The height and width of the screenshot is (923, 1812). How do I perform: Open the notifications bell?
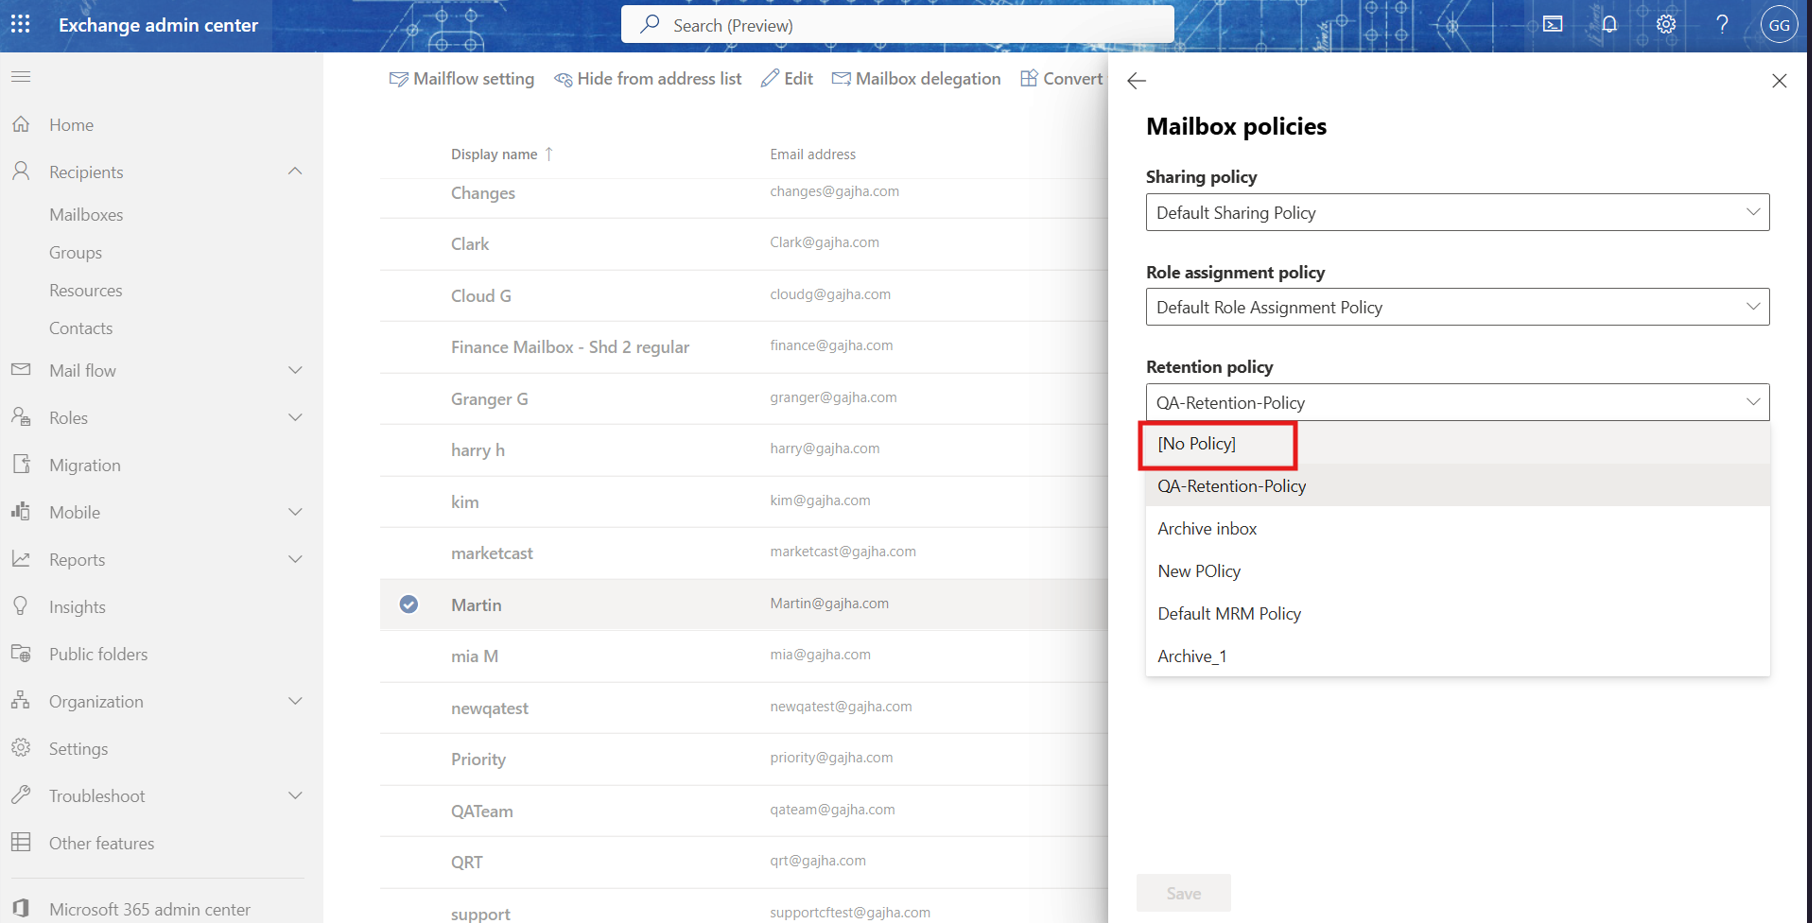click(1609, 24)
